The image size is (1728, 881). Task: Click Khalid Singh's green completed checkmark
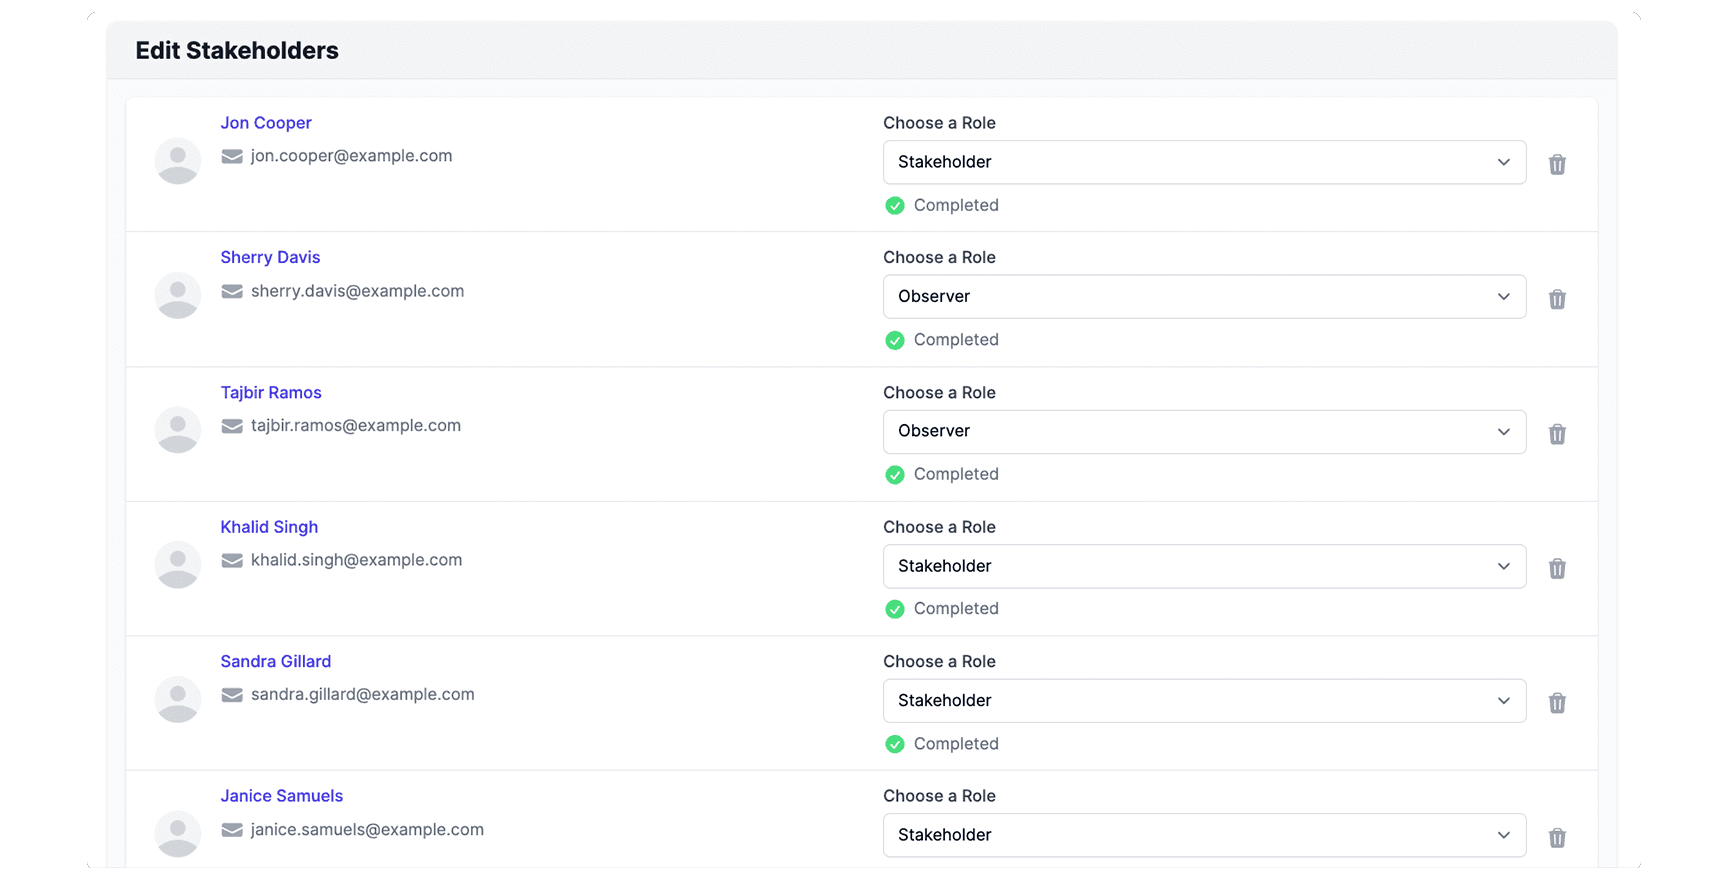[895, 609]
